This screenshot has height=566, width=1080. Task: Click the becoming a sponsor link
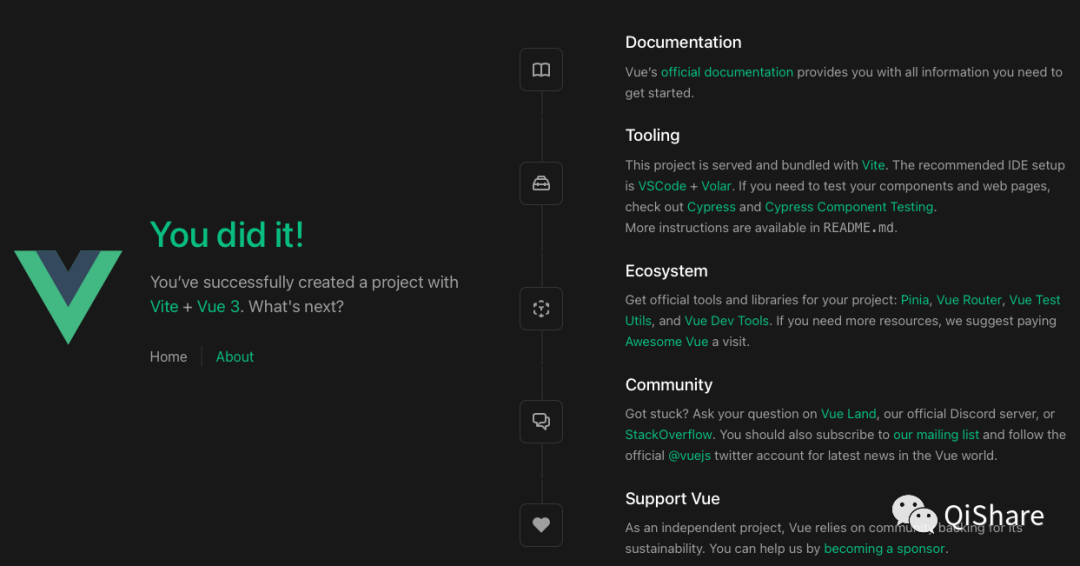(x=884, y=549)
